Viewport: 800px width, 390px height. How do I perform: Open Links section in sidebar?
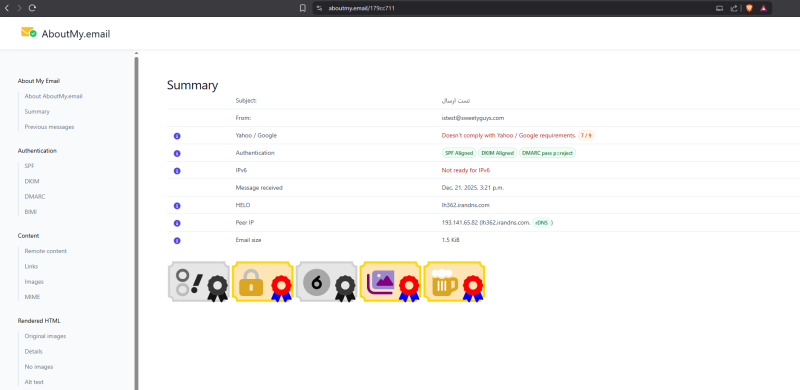click(31, 266)
